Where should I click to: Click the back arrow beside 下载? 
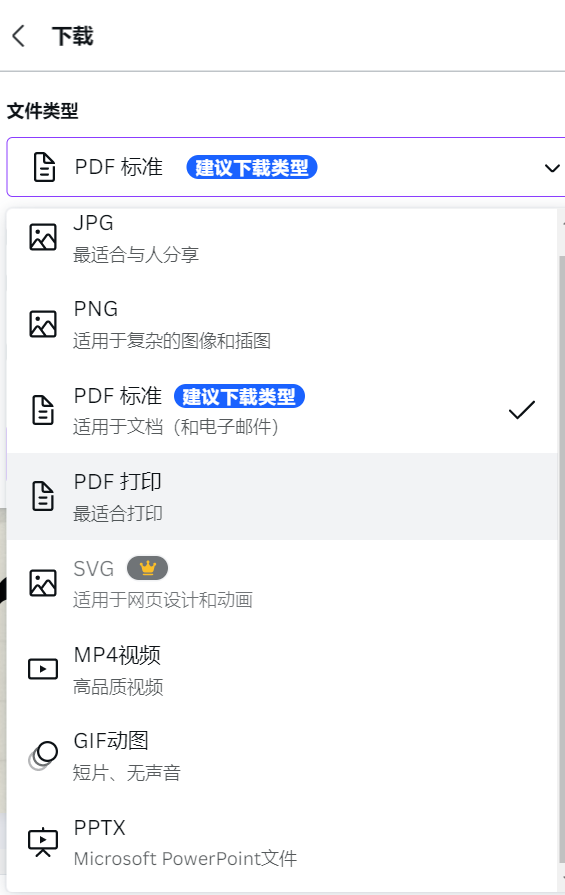[19, 35]
